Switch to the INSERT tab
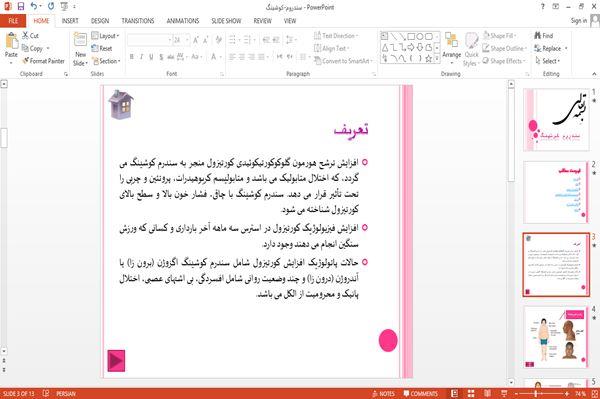This screenshot has width=600, height=399. (x=70, y=21)
